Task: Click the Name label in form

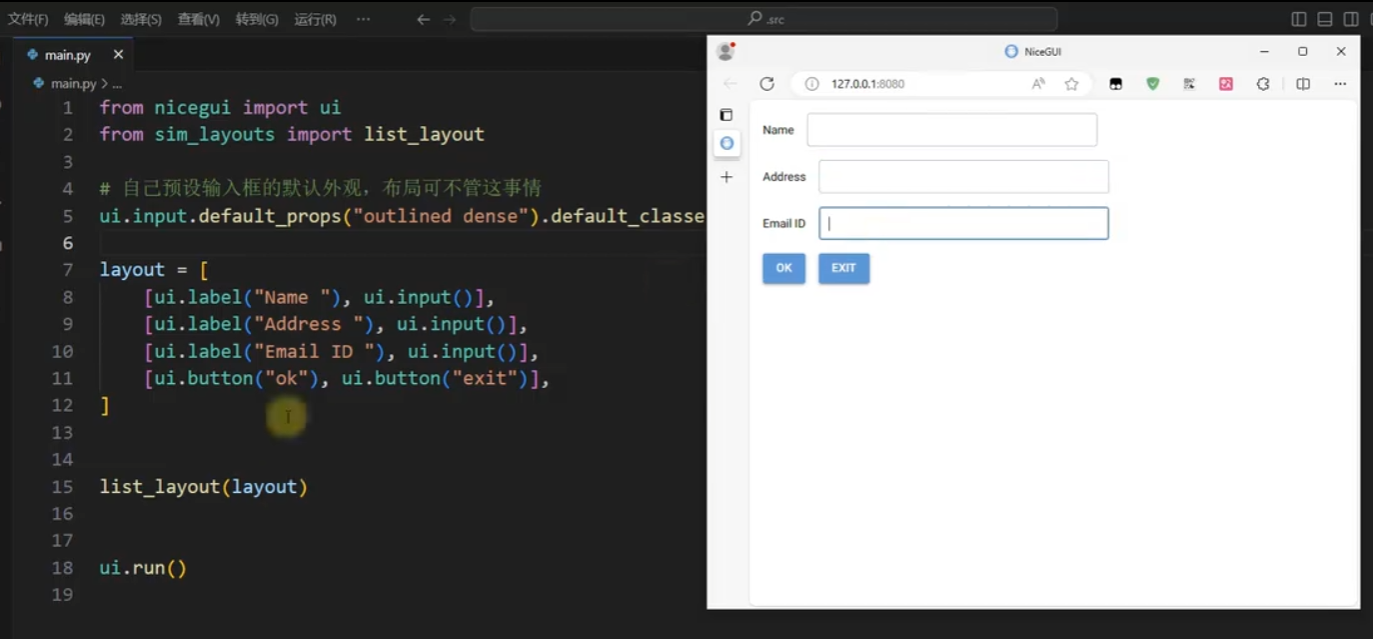Action: (x=778, y=130)
